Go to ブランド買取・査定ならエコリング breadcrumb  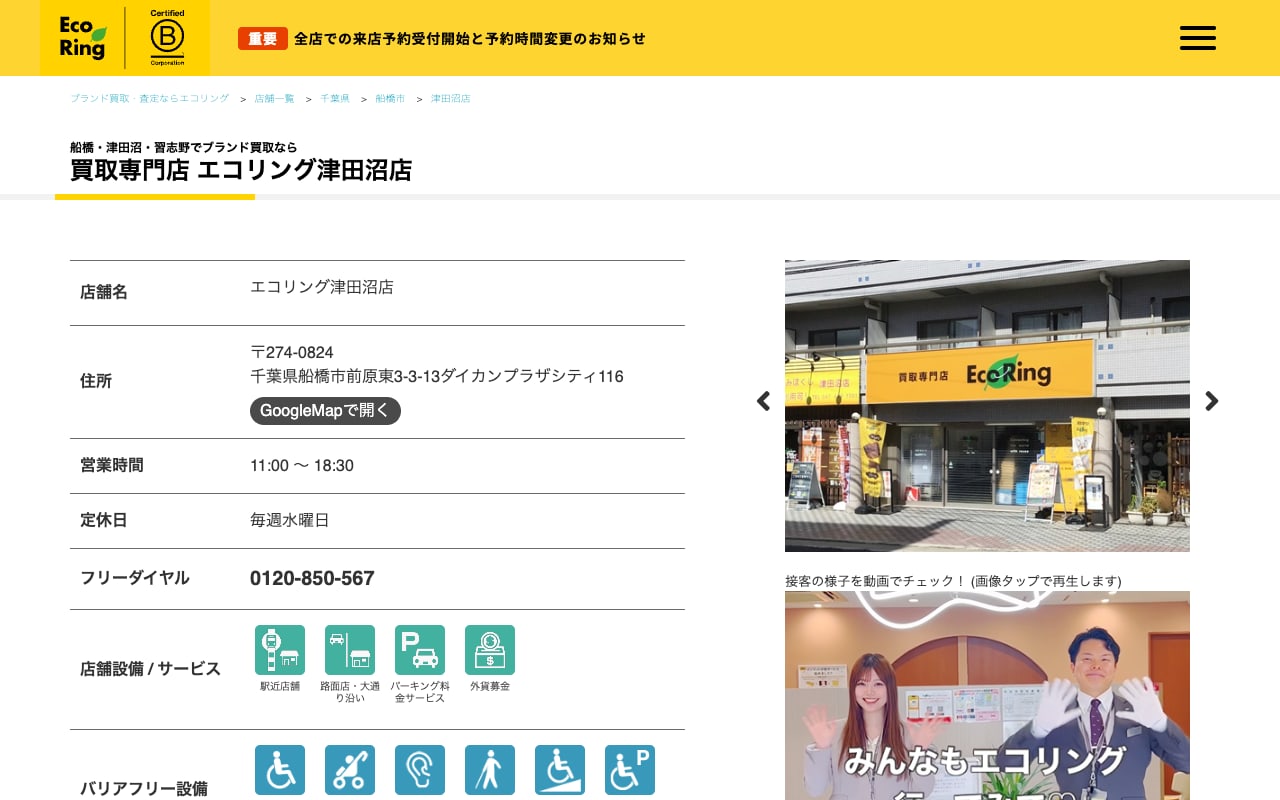tap(150, 98)
